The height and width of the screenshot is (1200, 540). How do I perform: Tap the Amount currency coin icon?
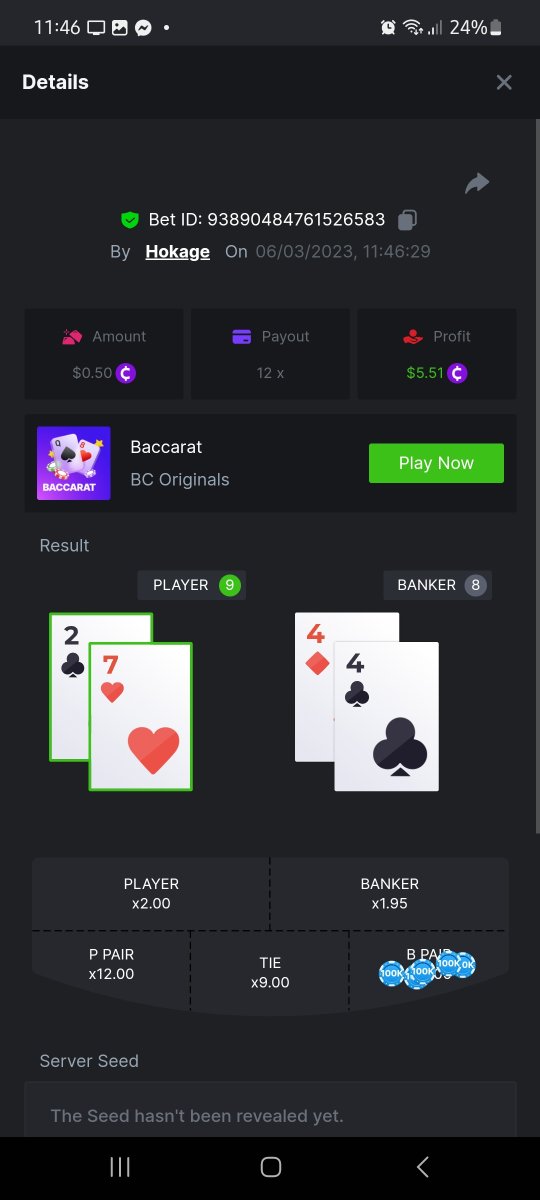126,373
